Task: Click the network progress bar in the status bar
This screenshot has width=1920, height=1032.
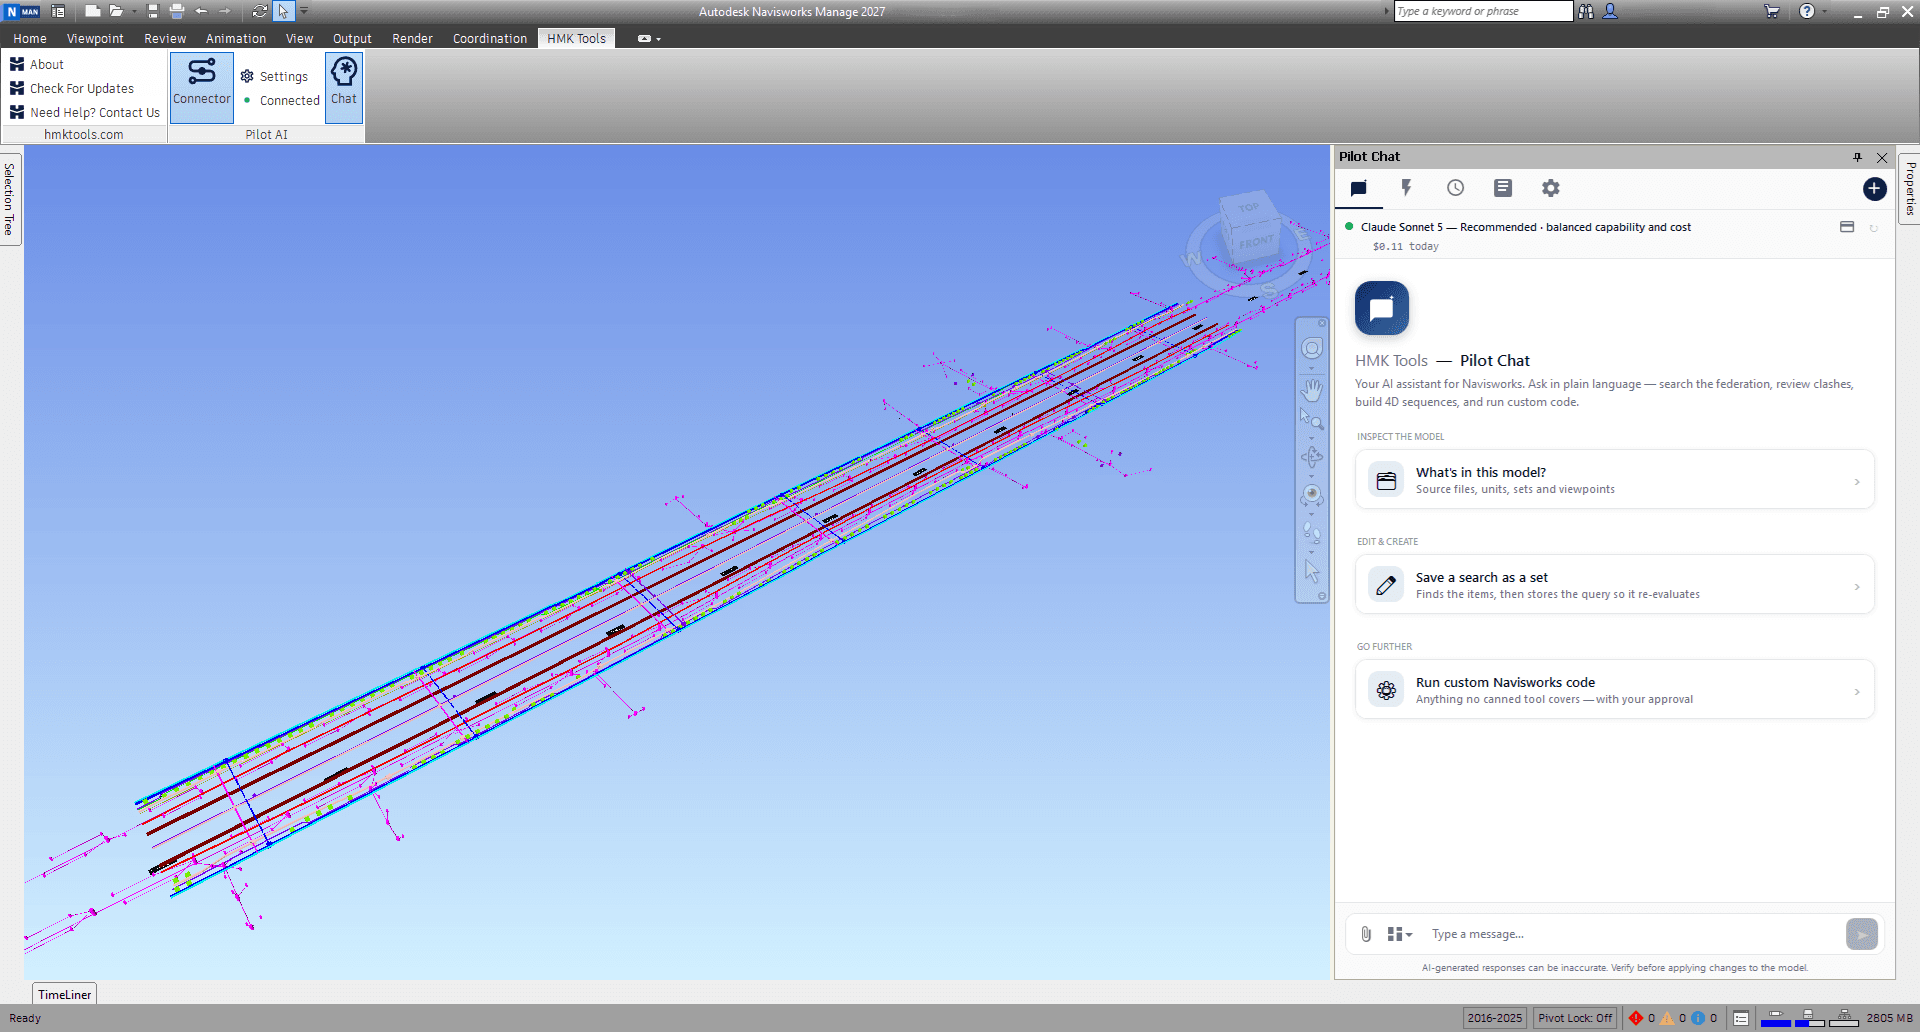Action: click(x=1843, y=1018)
